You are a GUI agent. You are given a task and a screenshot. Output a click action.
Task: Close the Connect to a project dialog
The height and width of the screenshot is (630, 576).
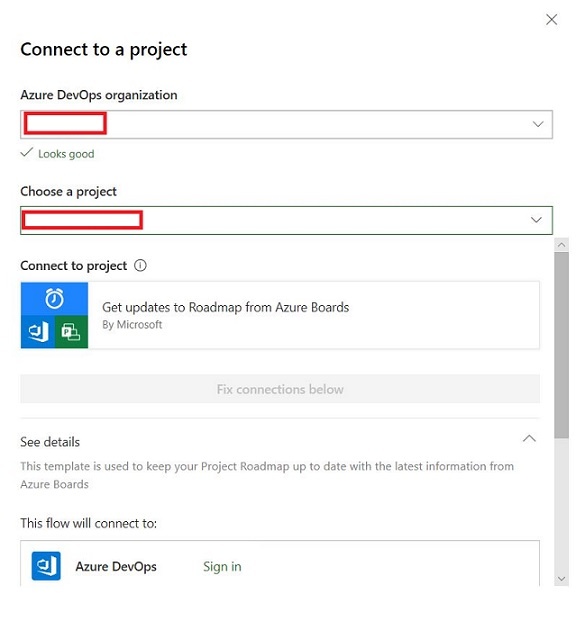(x=551, y=19)
